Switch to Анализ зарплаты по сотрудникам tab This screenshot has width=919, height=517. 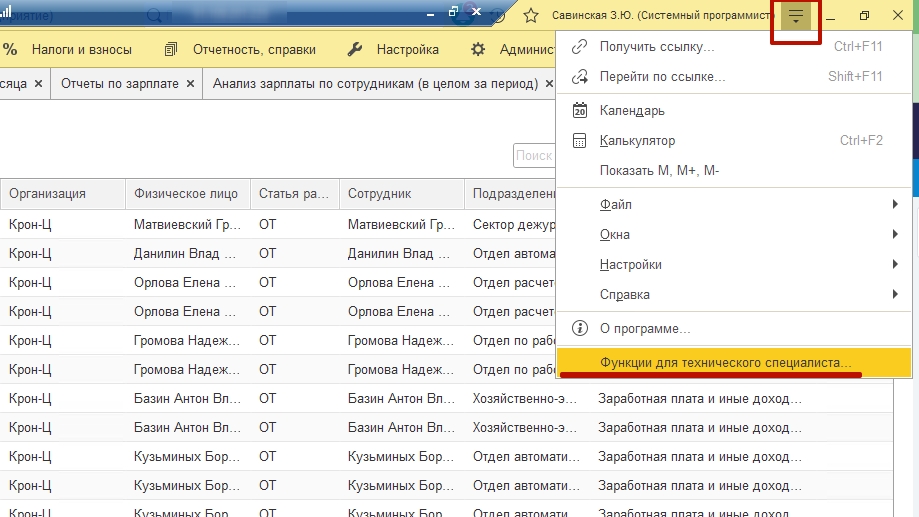point(375,84)
